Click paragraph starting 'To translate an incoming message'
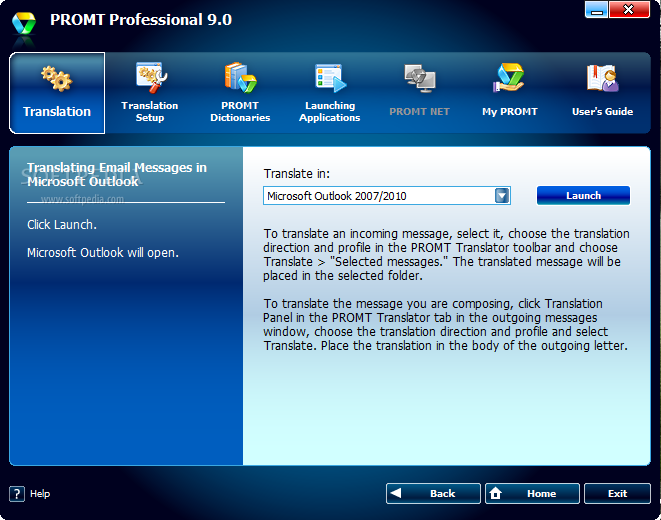Viewport: 661px width, 520px height. click(446, 255)
